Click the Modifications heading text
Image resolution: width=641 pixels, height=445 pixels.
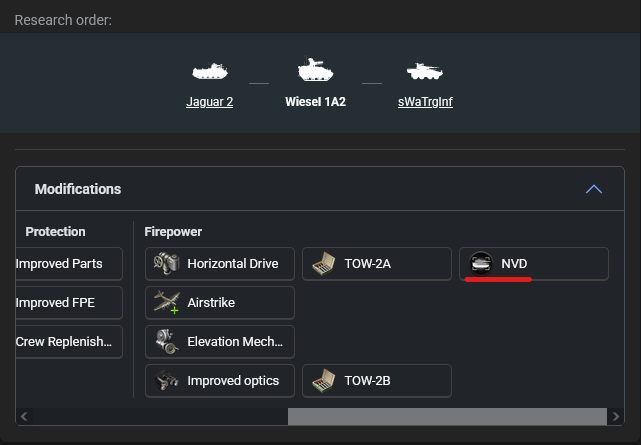coord(78,189)
